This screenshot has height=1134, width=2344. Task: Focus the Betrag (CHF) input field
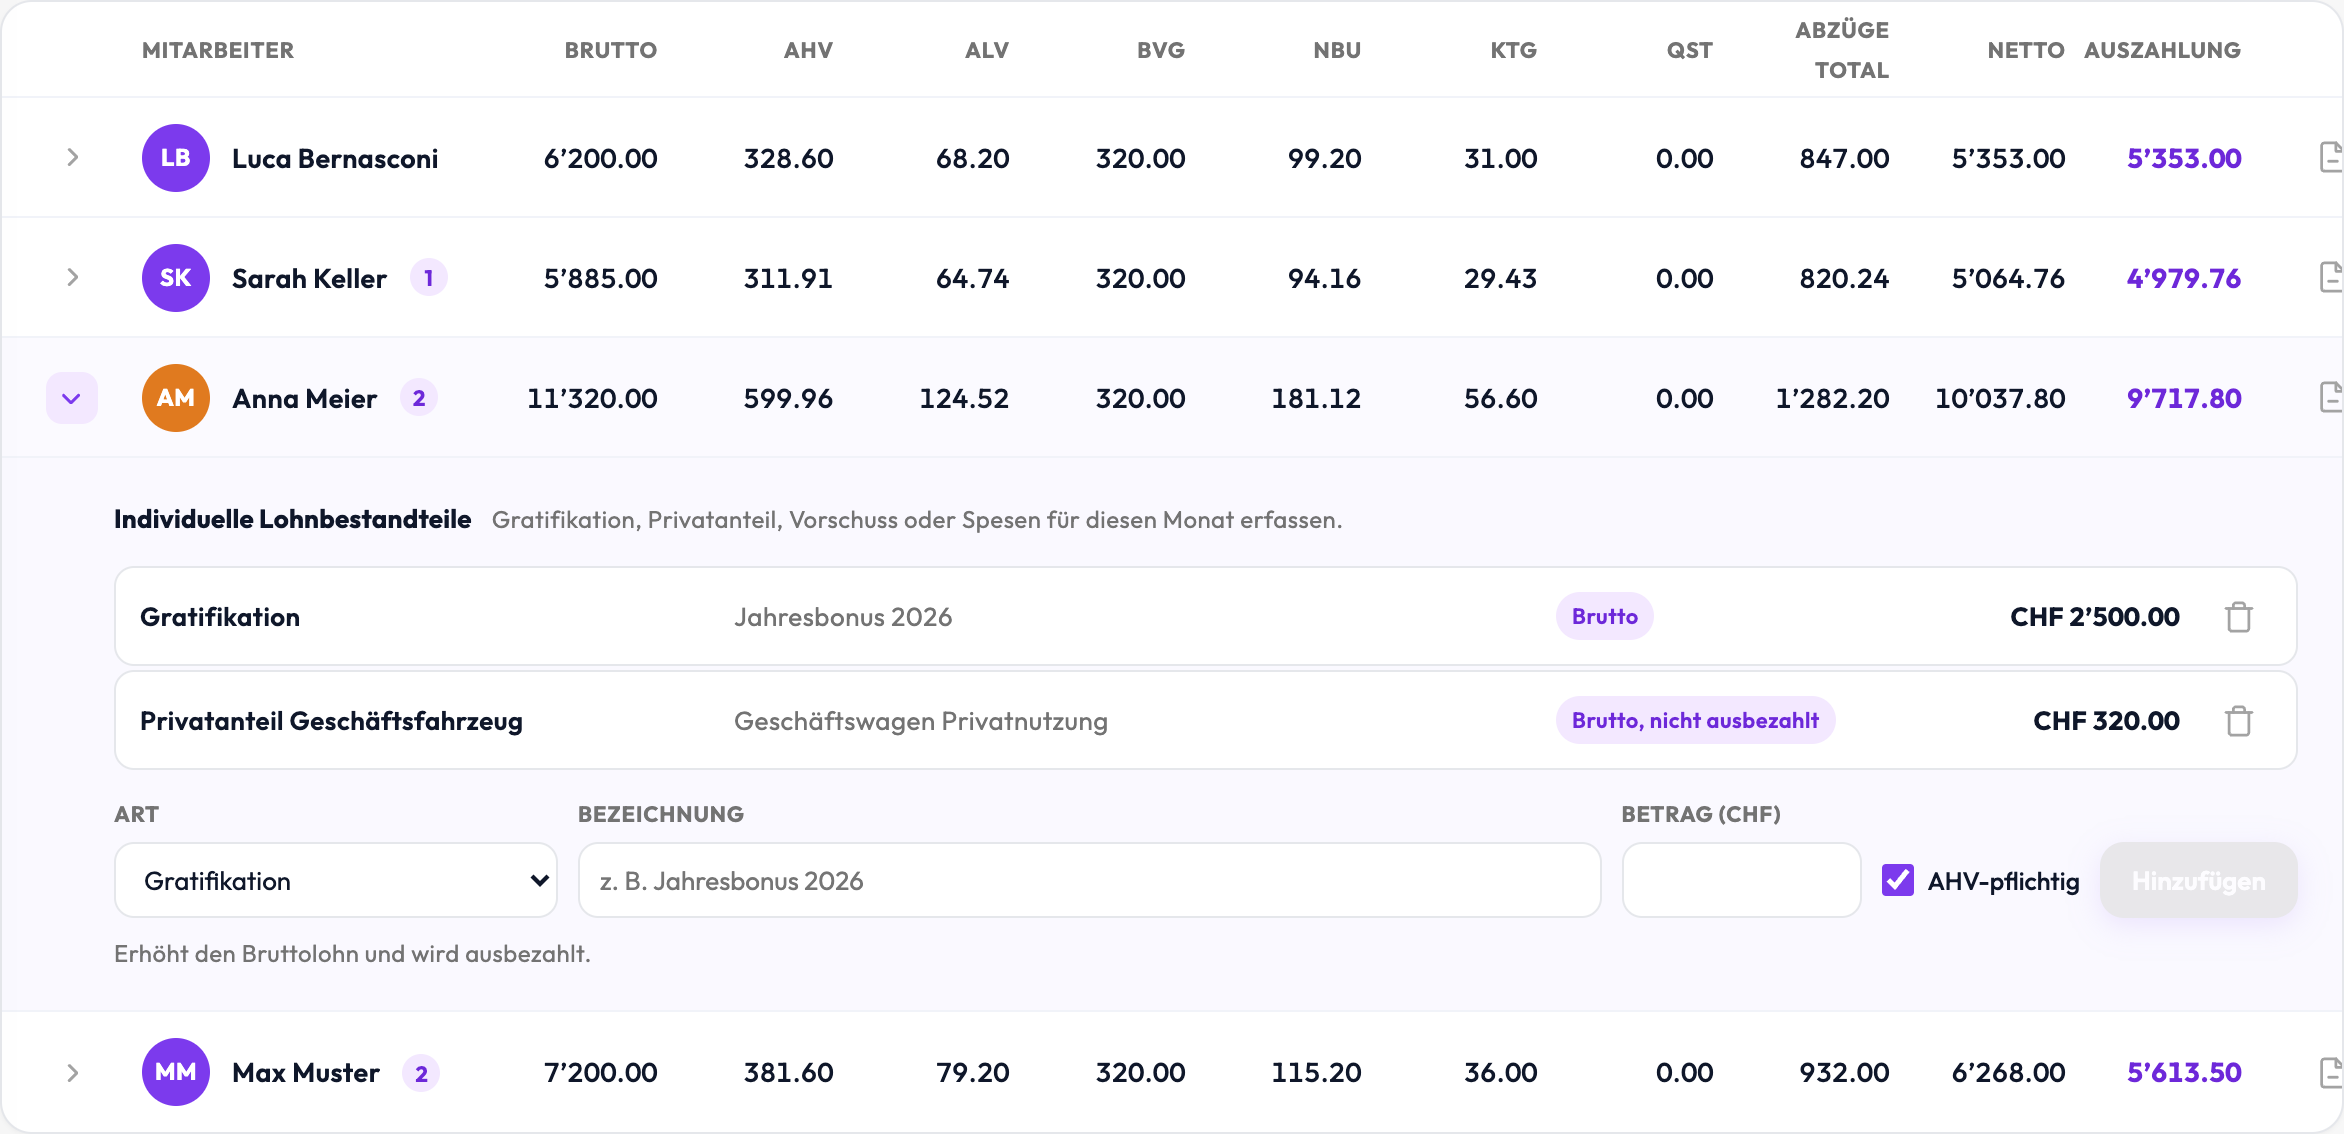(1741, 880)
